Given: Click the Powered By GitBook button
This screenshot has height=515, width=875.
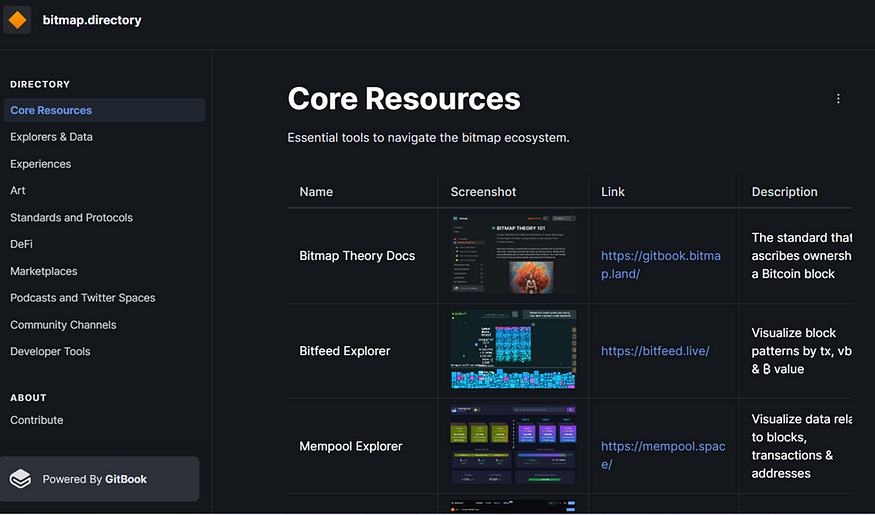Looking at the screenshot, I should pyautogui.click(x=99, y=479).
